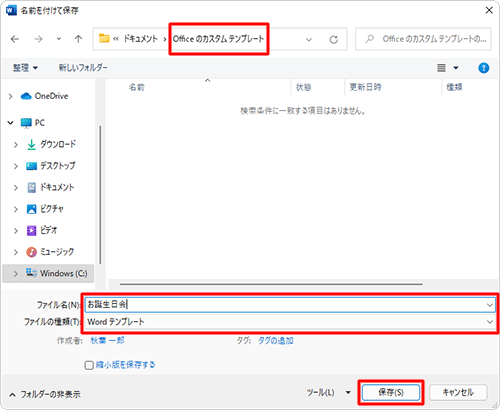Expand the ドキュメント folder node in tree

click(16, 188)
